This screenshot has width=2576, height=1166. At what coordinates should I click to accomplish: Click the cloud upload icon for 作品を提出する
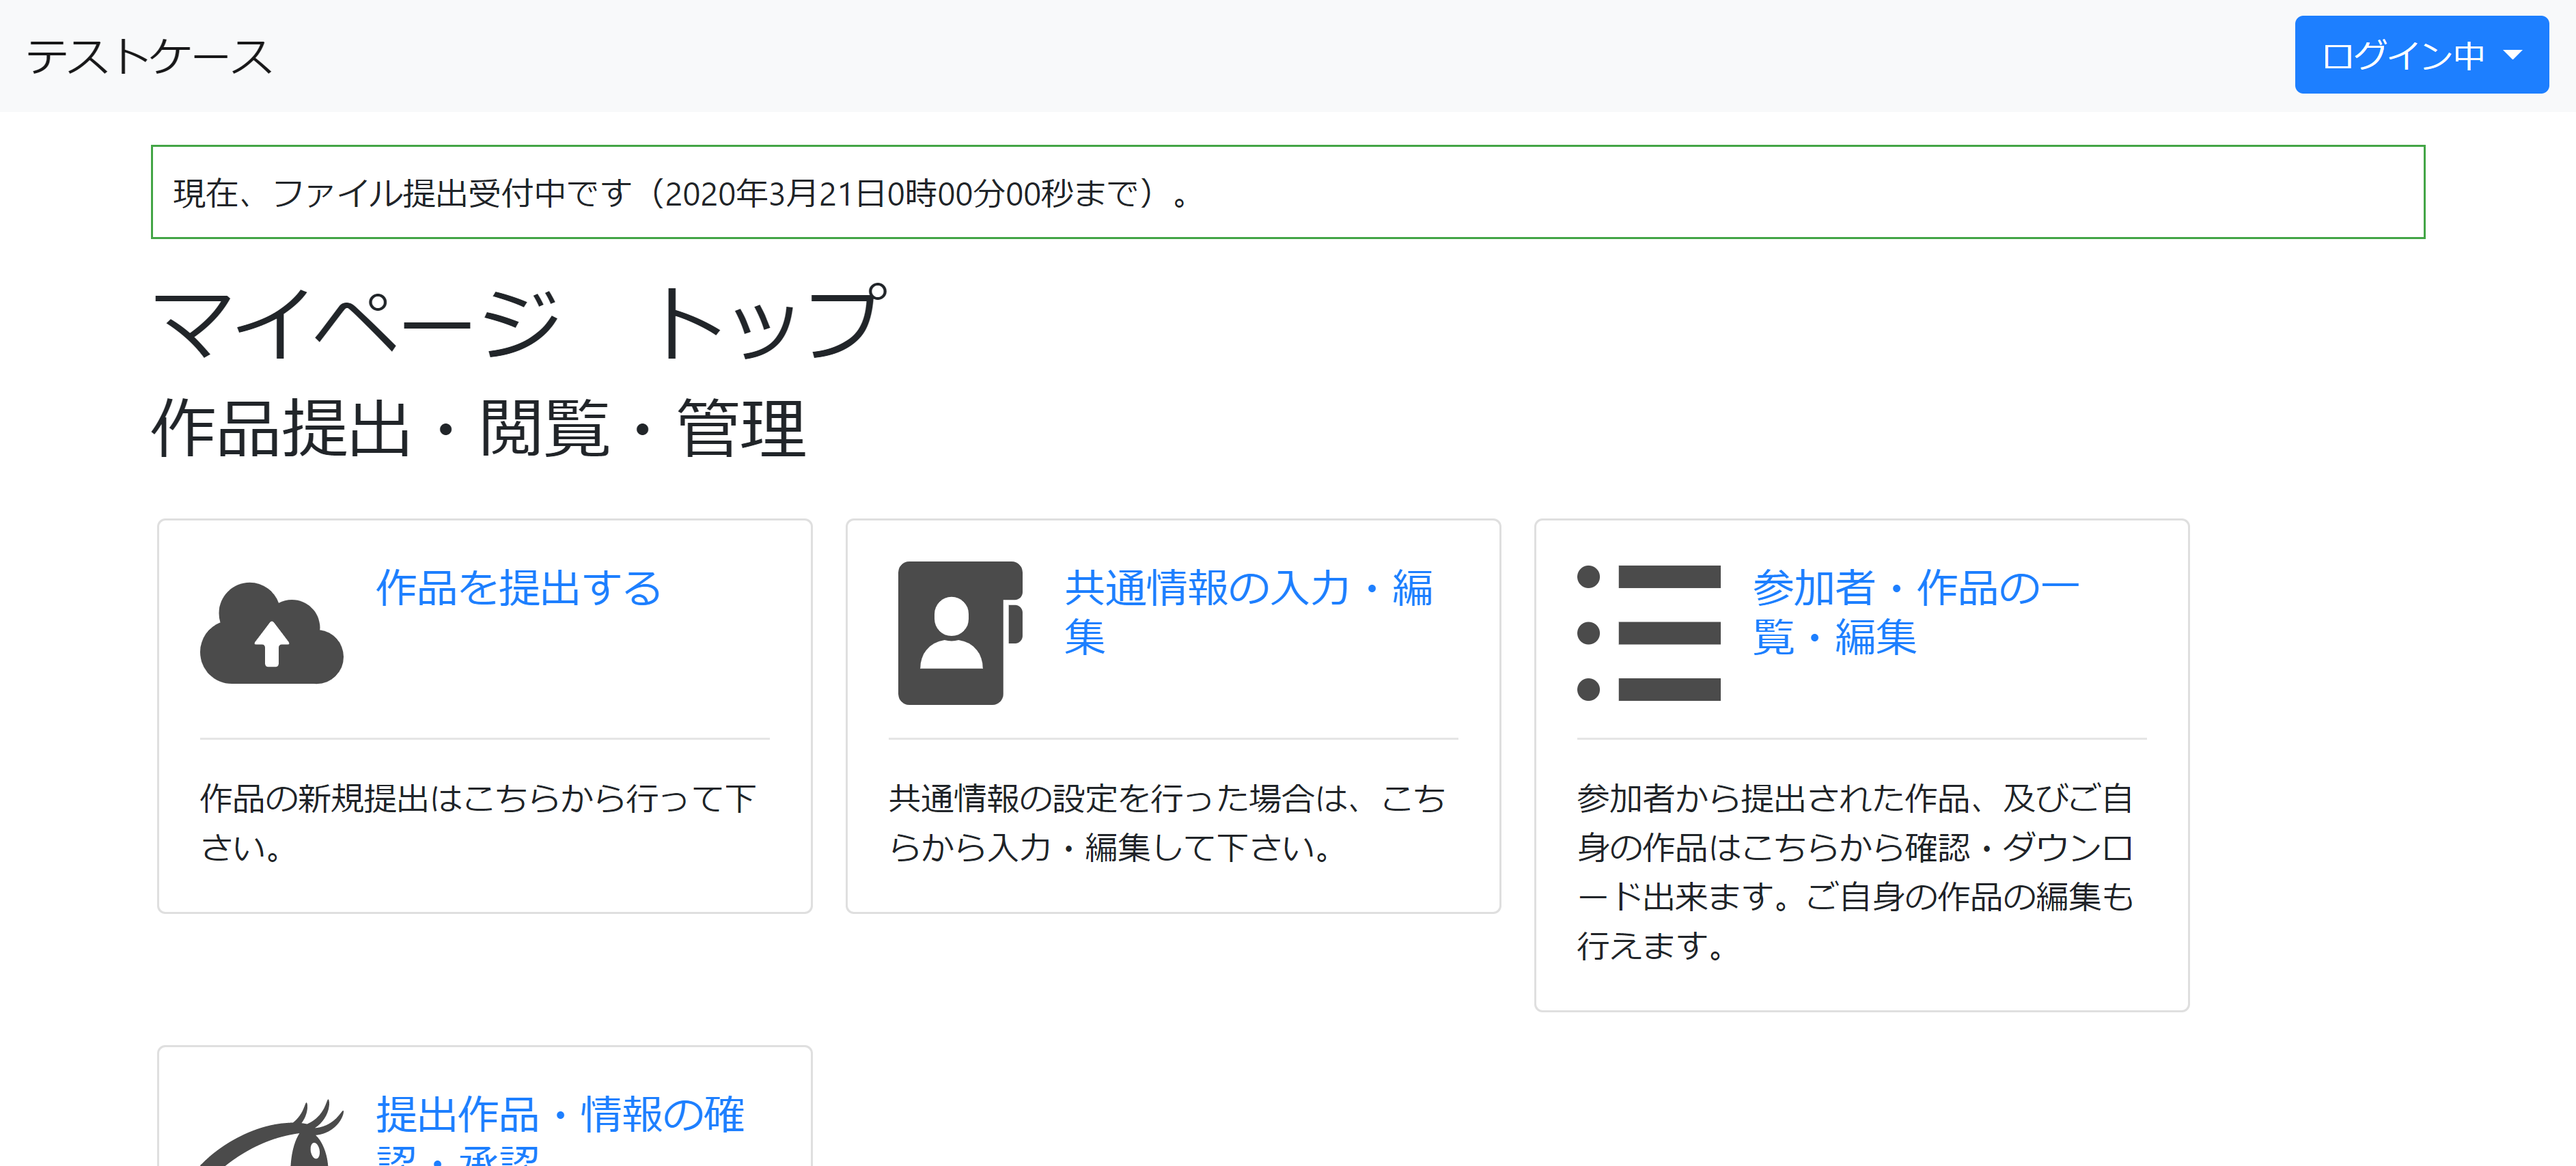pos(272,633)
